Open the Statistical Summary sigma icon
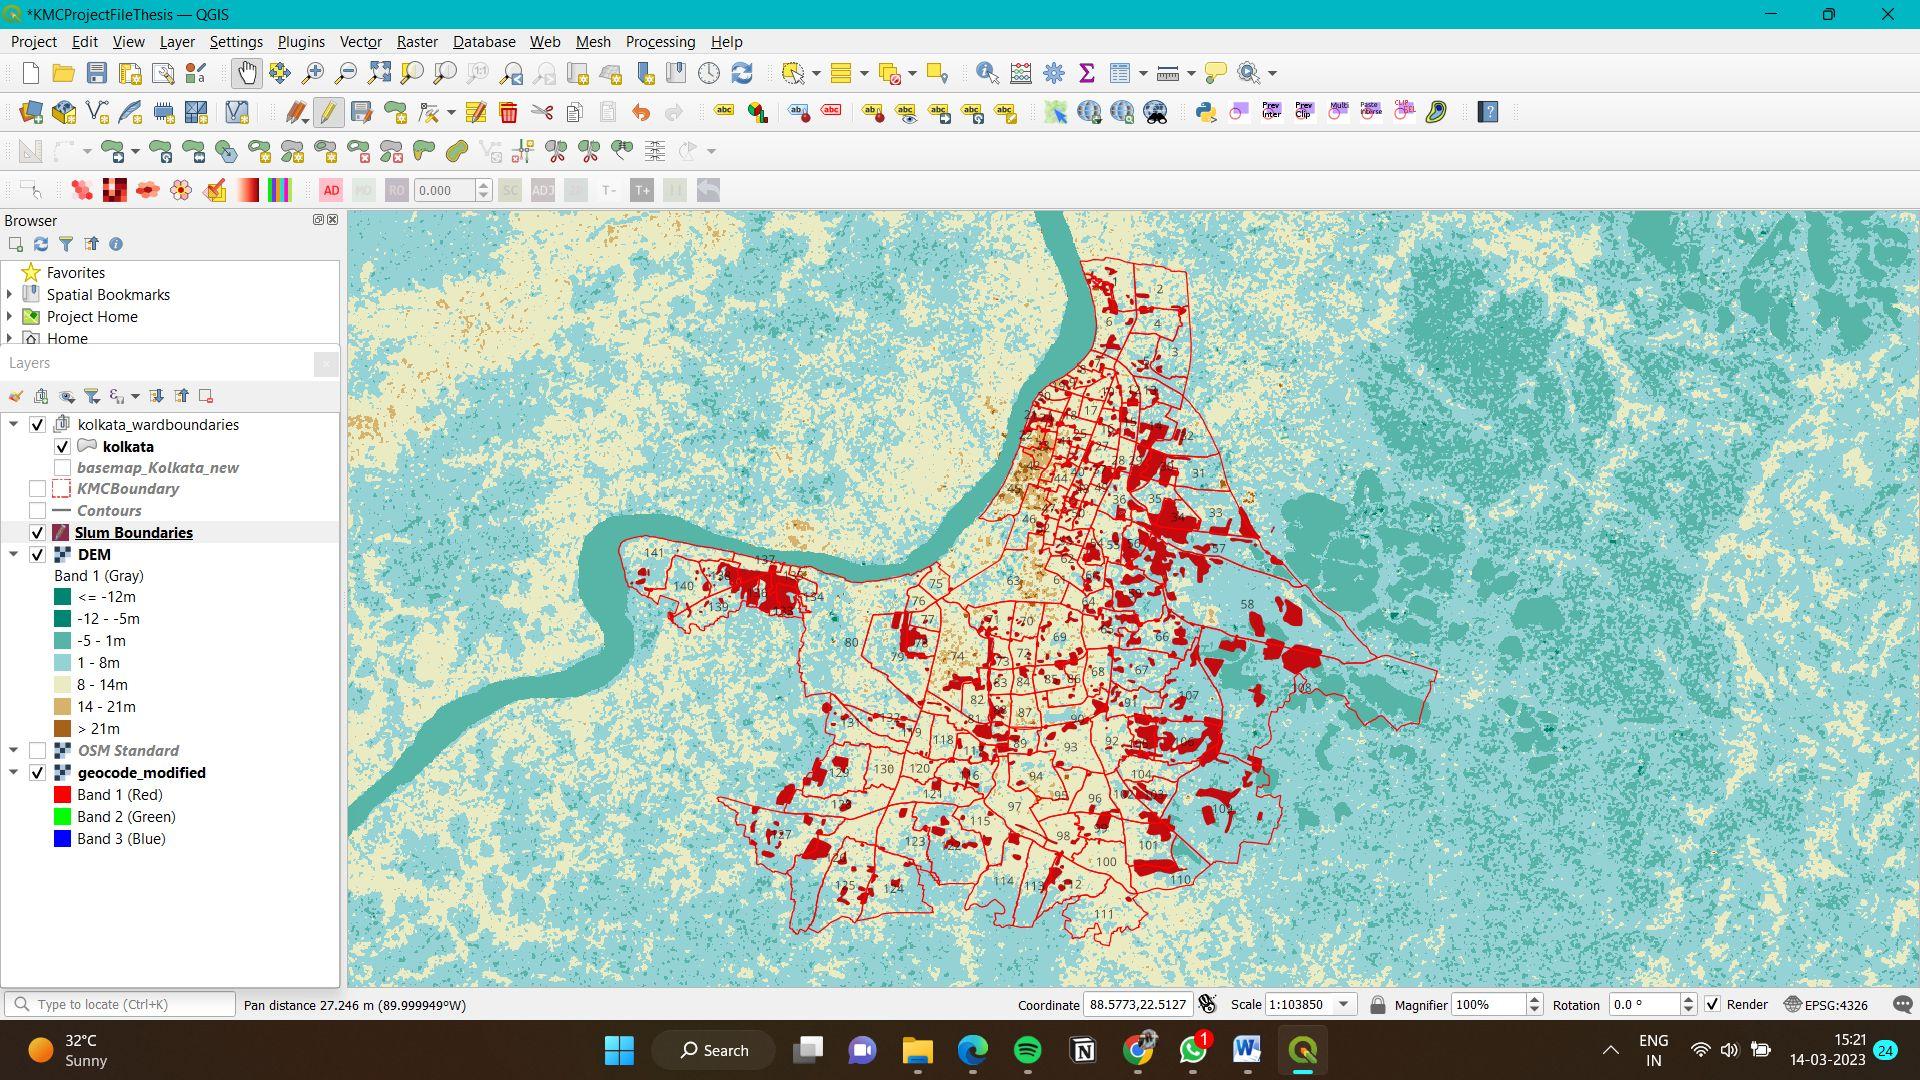Screen dimensions: 1920x1080 pos(1087,73)
